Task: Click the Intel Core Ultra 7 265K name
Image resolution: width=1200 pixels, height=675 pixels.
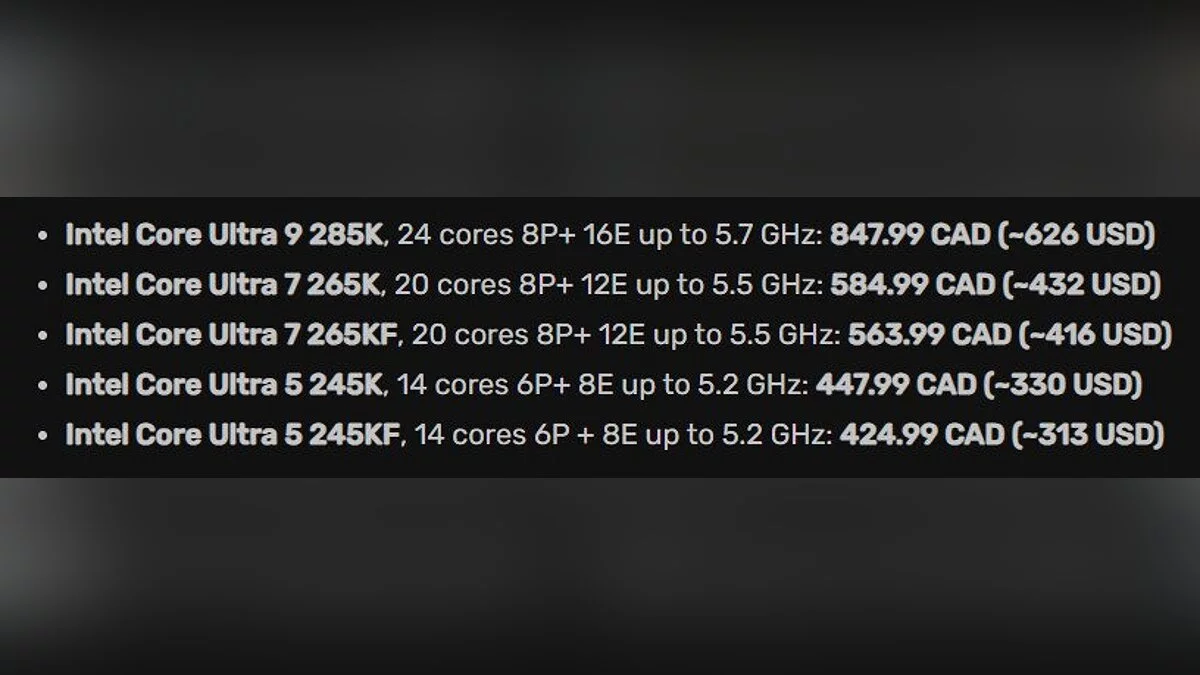Action: pyautogui.click(x=223, y=285)
